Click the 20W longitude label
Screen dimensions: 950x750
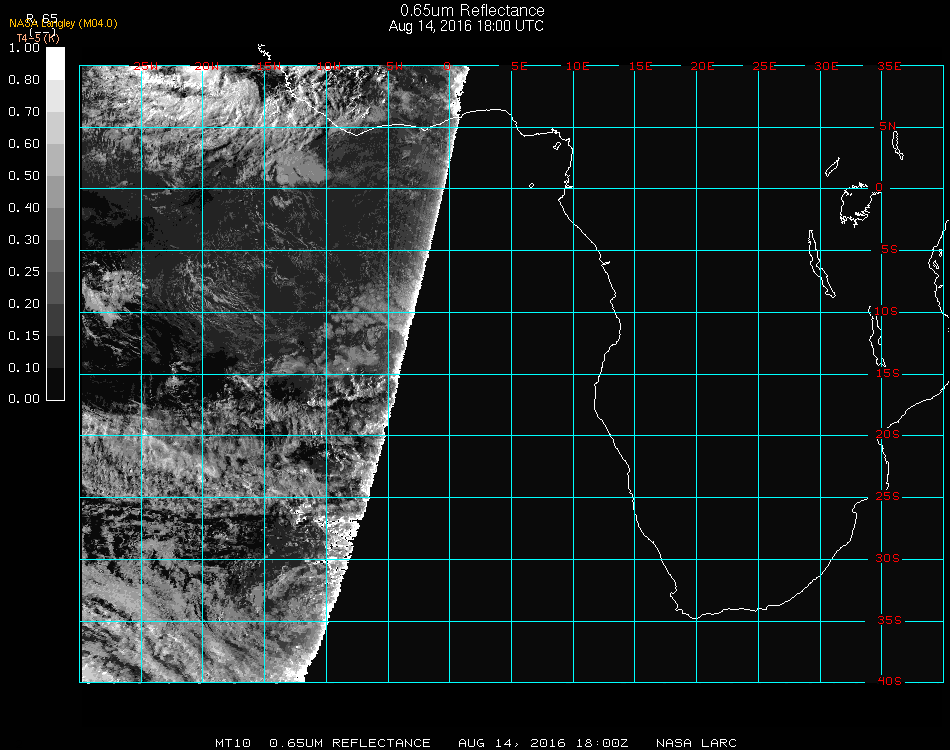point(207,66)
